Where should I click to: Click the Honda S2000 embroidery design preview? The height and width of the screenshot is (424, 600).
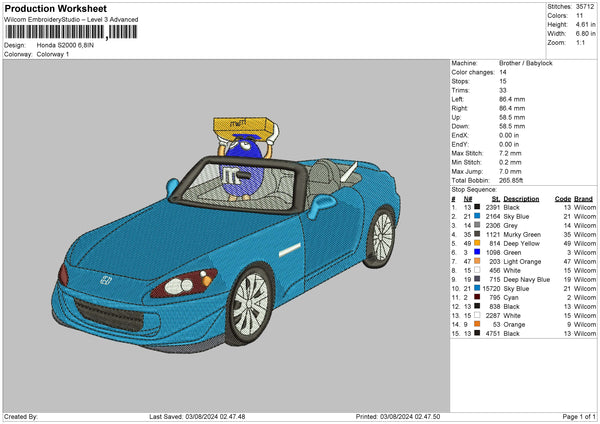226,233
